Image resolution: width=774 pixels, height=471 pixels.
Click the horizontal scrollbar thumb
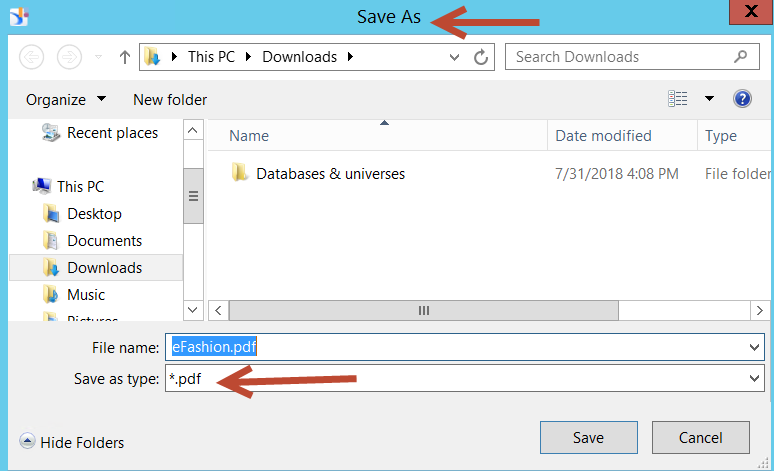click(424, 311)
